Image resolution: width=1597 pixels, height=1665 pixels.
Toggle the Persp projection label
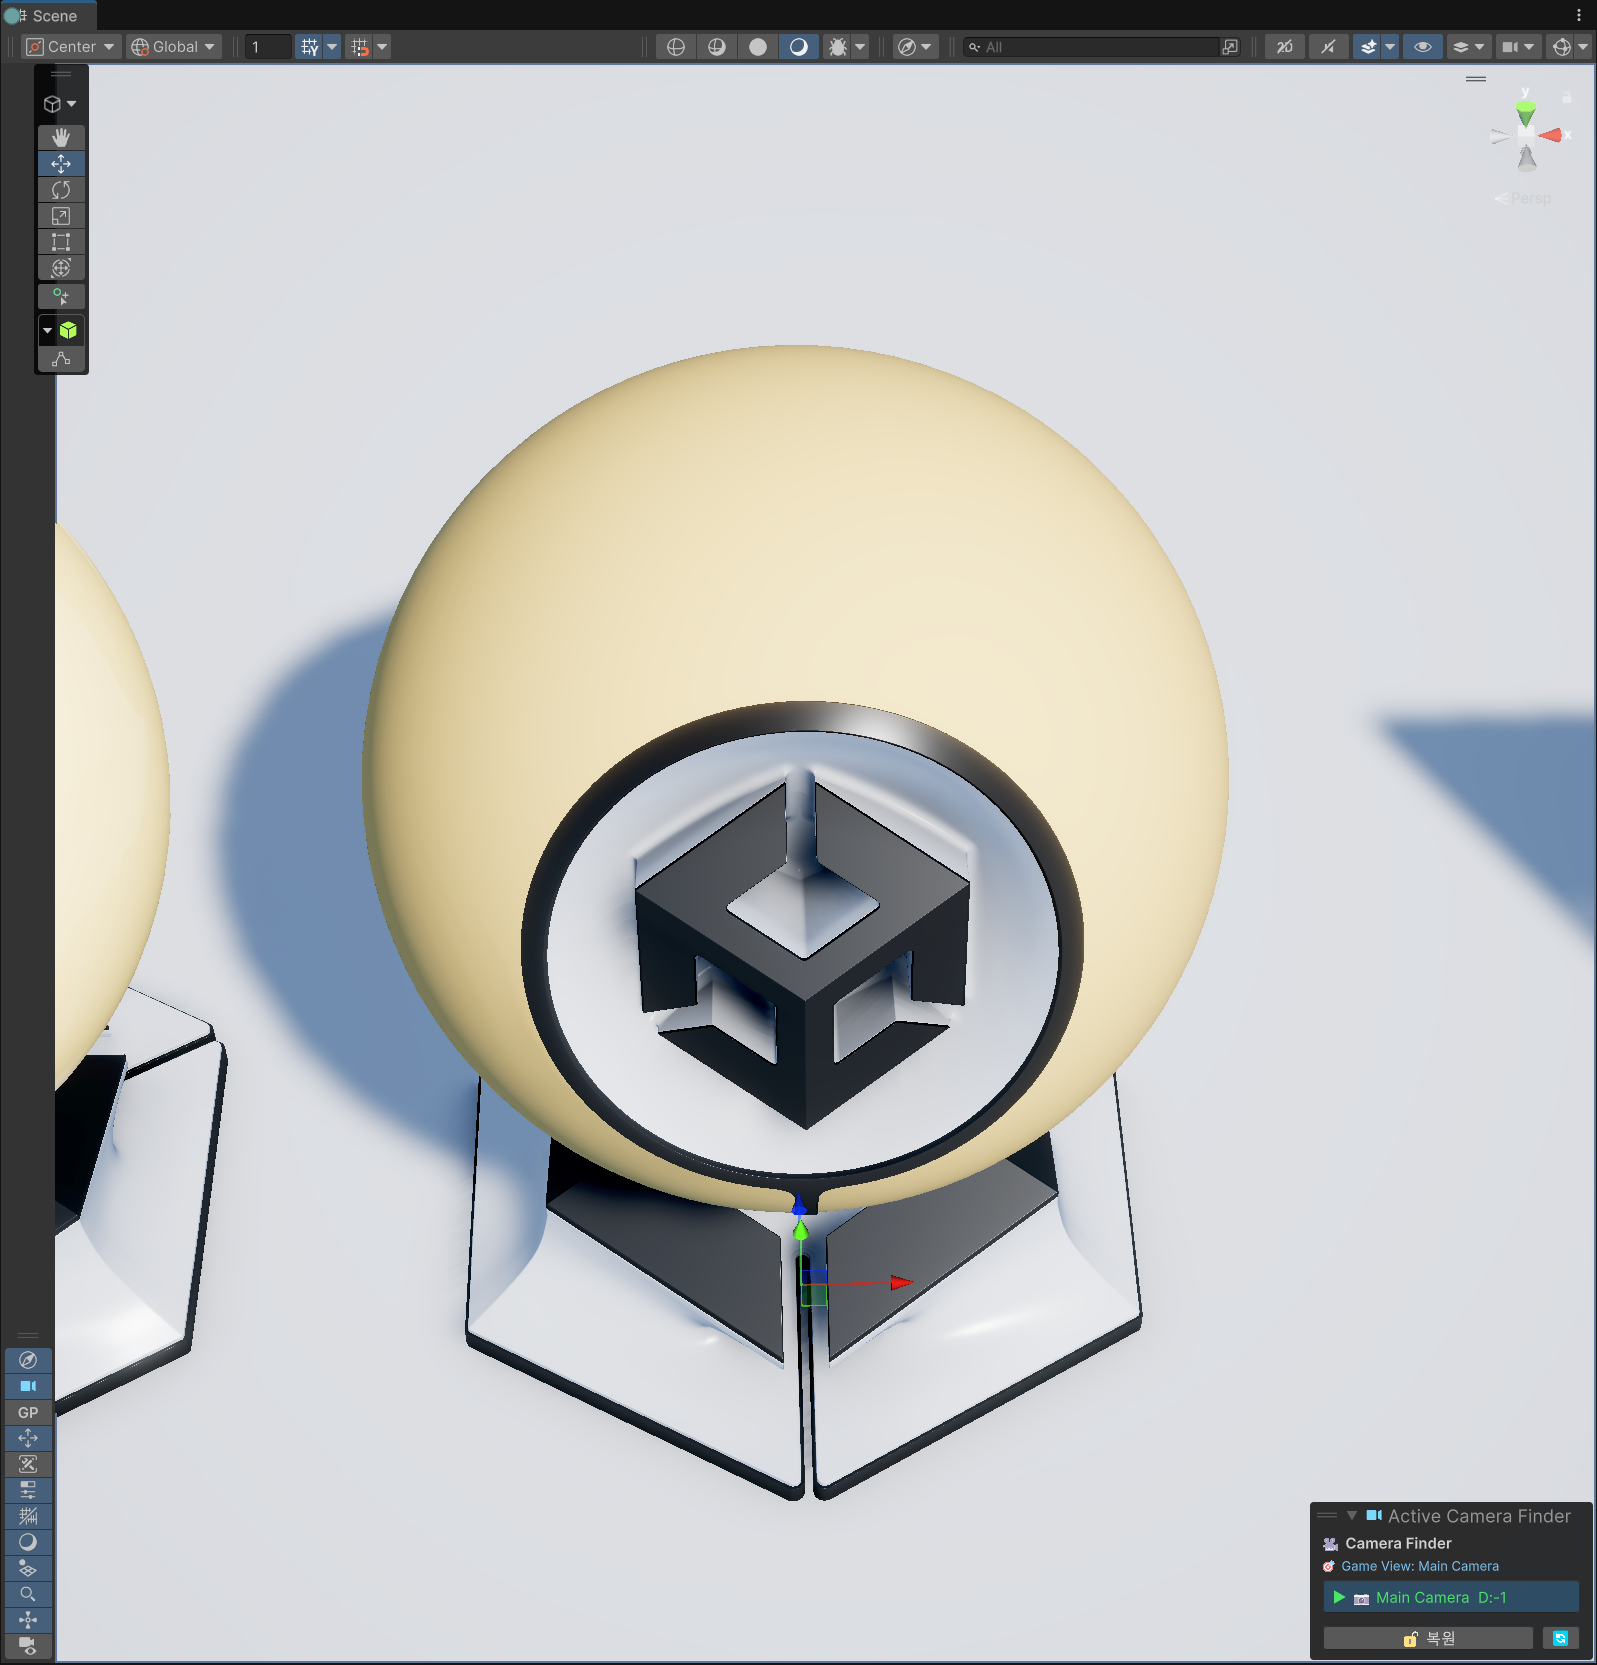point(1523,199)
